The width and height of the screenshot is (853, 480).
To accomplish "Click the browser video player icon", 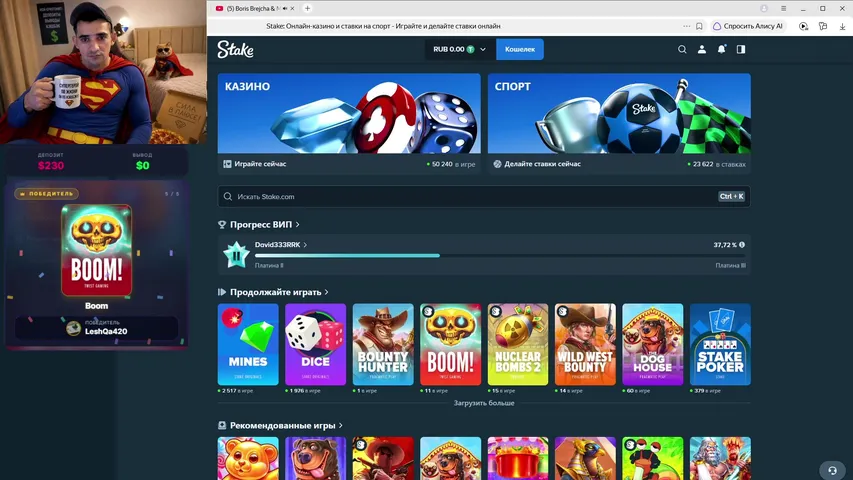I will (803, 26).
